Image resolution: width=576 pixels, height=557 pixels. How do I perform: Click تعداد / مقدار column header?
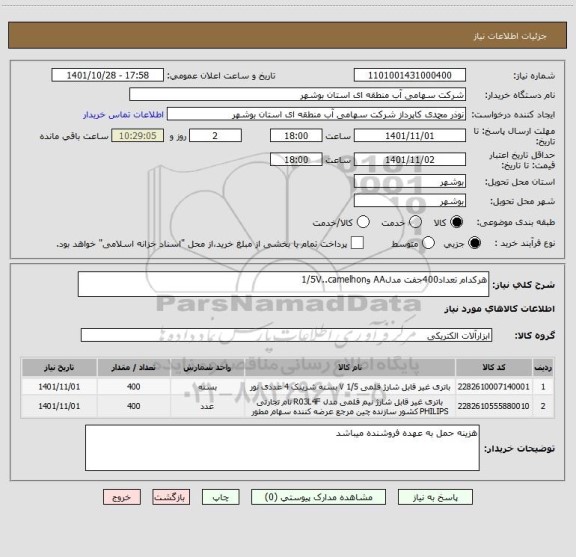[x=133, y=367]
